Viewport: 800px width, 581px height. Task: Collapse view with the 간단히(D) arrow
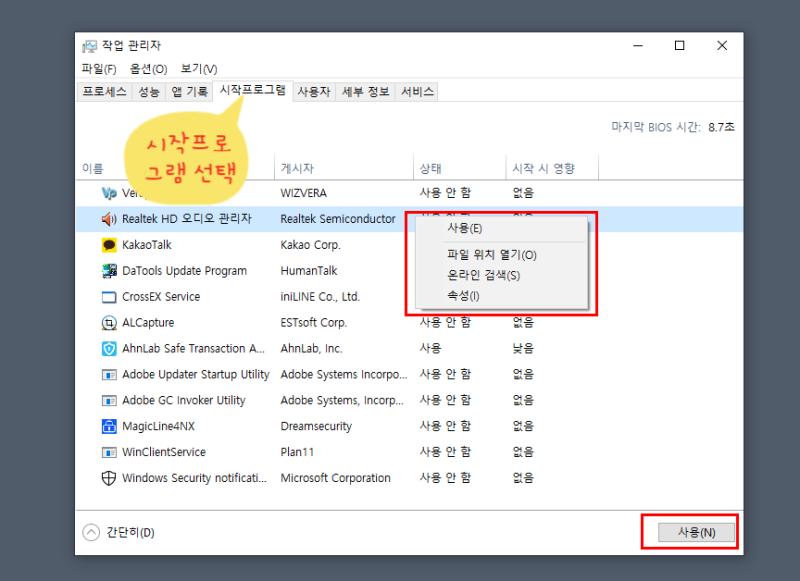[91, 533]
